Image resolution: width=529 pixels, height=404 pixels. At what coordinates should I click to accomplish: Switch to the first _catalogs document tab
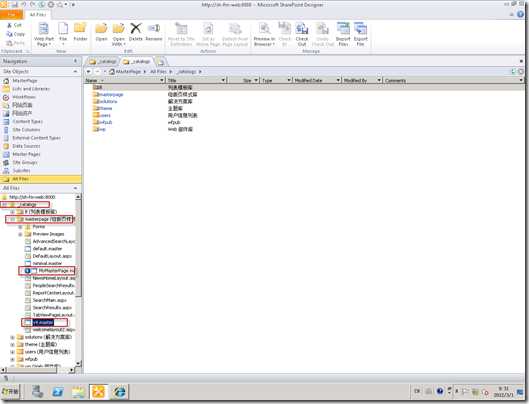click(103, 61)
